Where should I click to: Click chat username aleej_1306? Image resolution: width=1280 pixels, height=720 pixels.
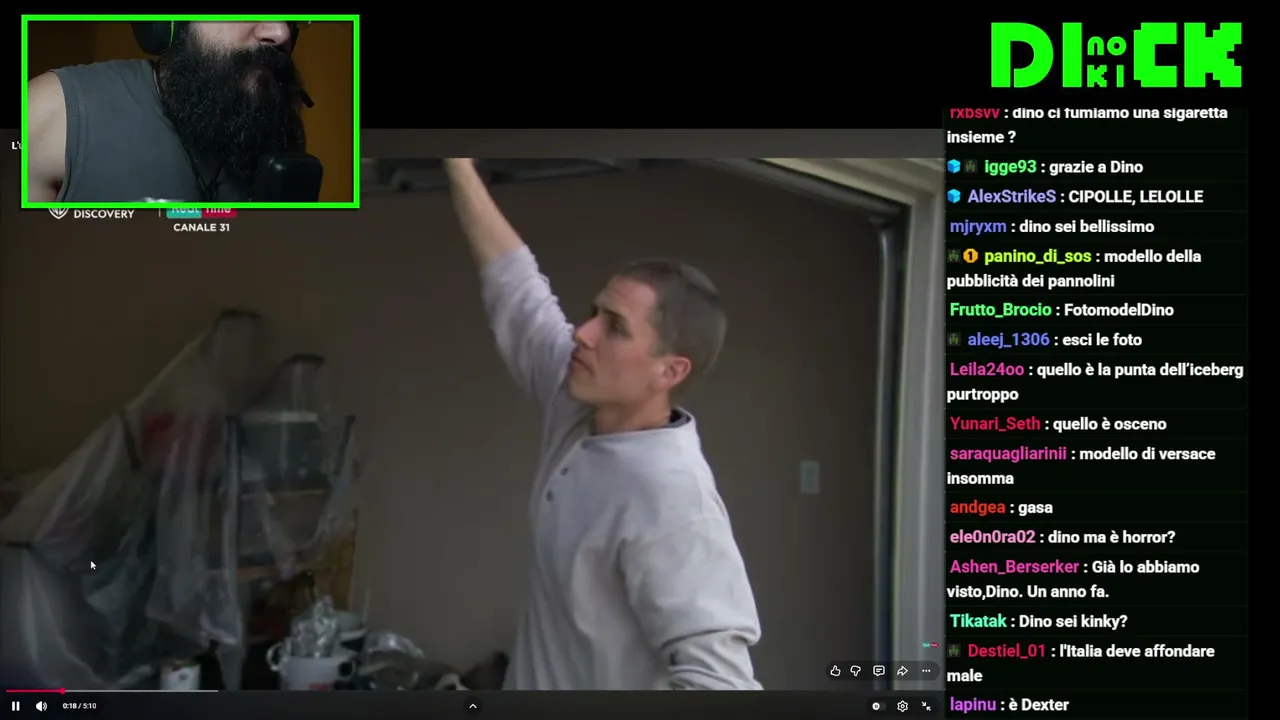pyautogui.click(x=1008, y=340)
